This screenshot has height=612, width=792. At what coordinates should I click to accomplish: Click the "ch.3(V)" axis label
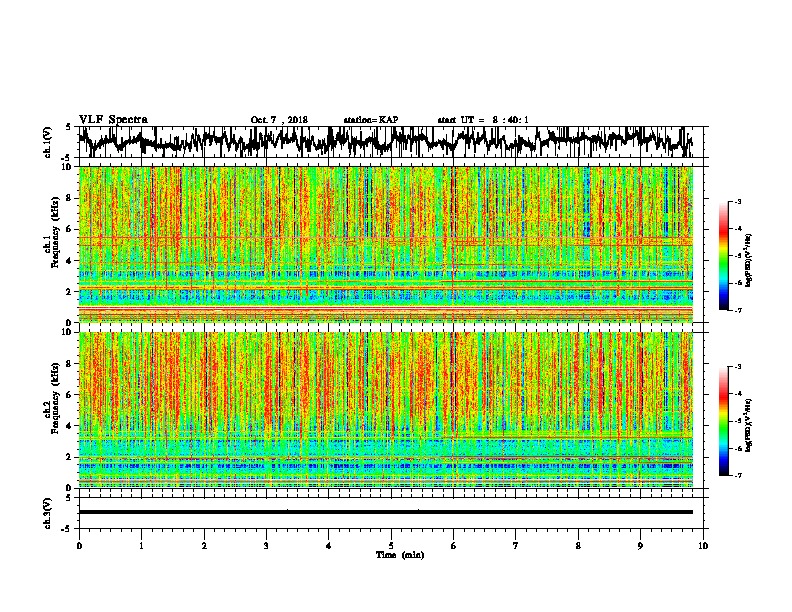[48, 514]
